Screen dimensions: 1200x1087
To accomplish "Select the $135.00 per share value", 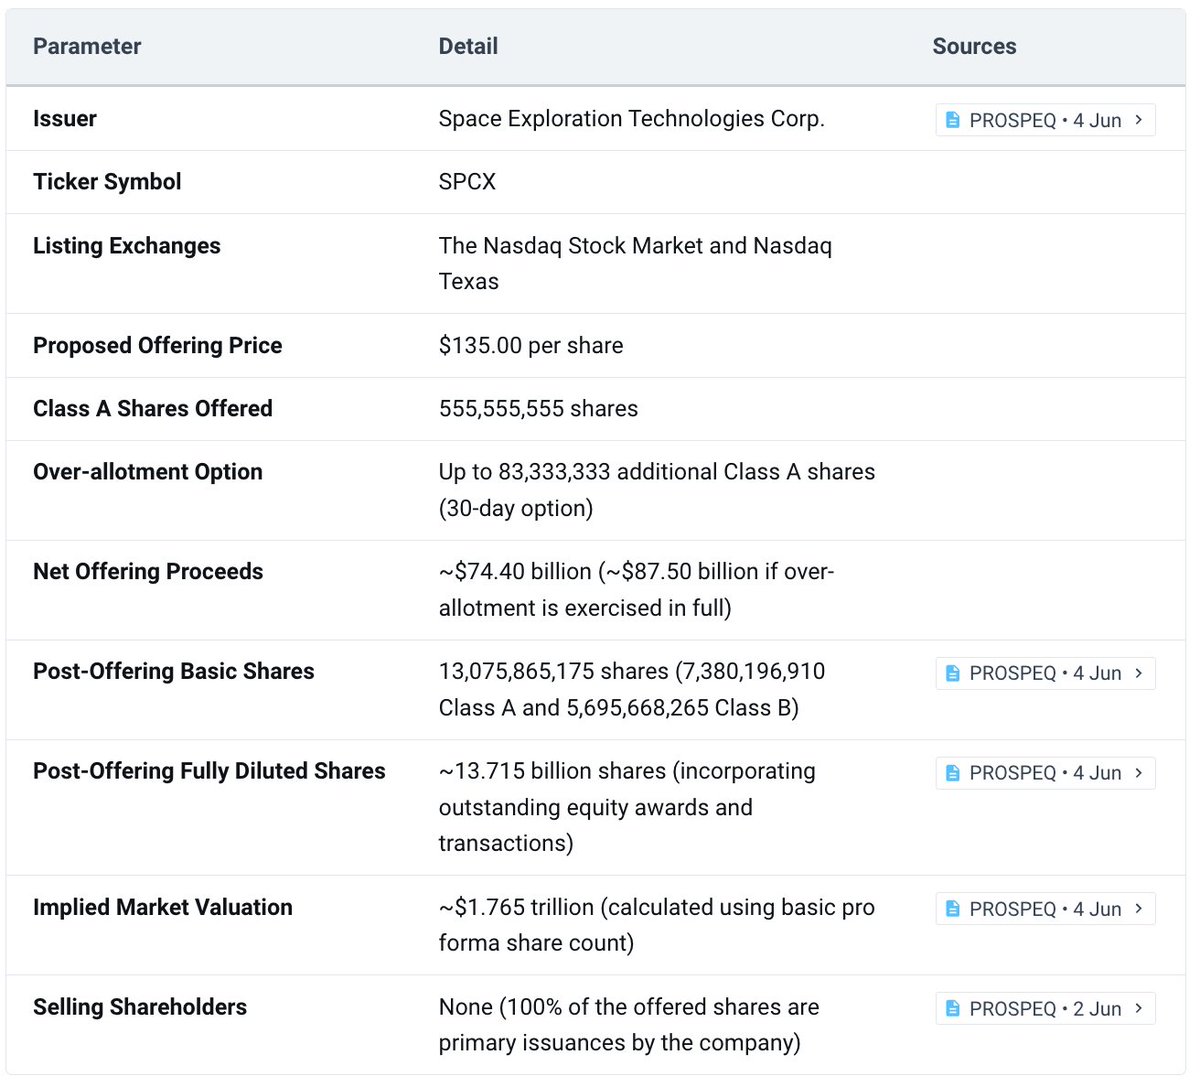I will point(531,345).
